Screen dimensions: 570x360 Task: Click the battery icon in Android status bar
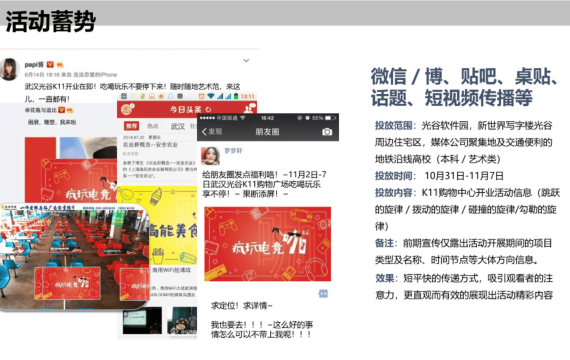(236, 96)
